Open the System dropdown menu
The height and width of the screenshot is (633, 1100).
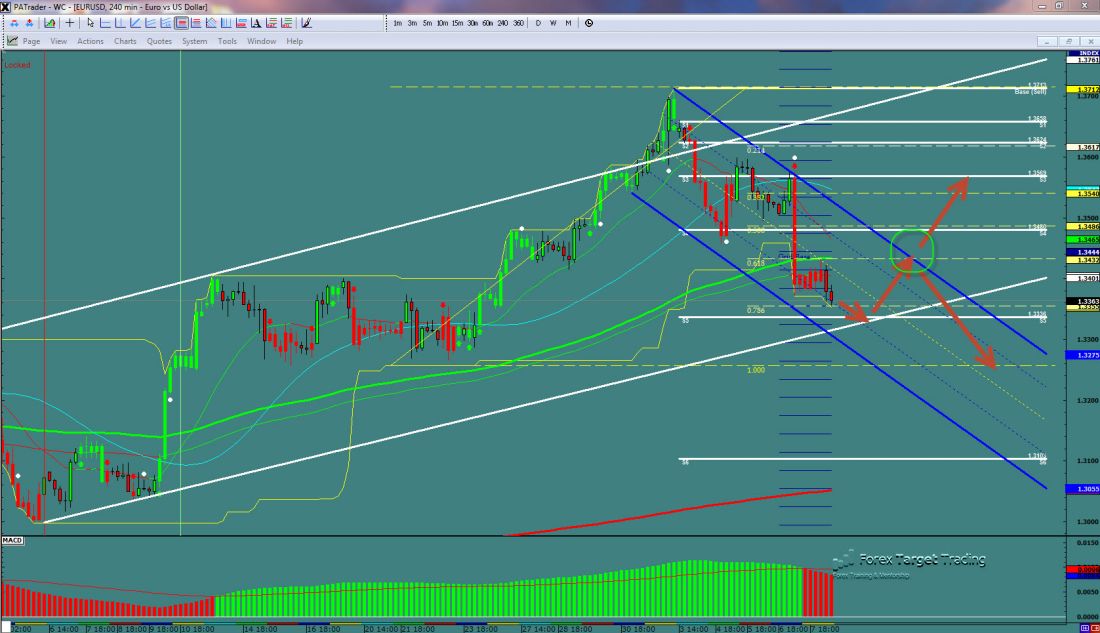[x=194, y=41]
